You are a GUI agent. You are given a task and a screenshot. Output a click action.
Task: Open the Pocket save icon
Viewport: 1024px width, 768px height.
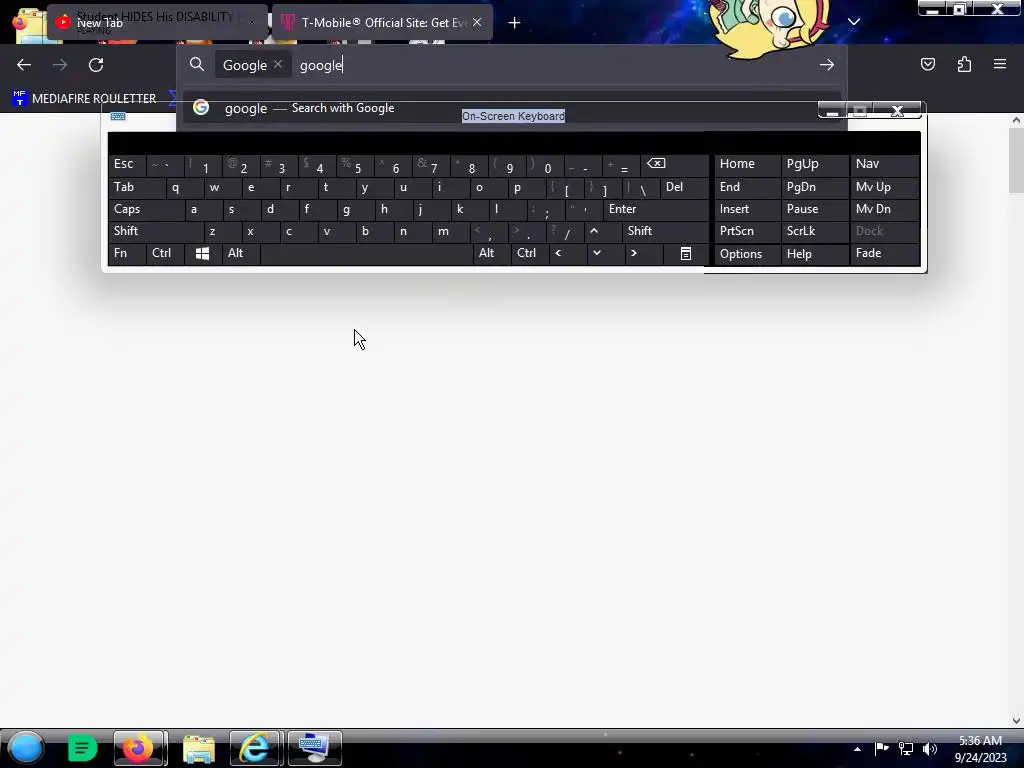(927, 64)
